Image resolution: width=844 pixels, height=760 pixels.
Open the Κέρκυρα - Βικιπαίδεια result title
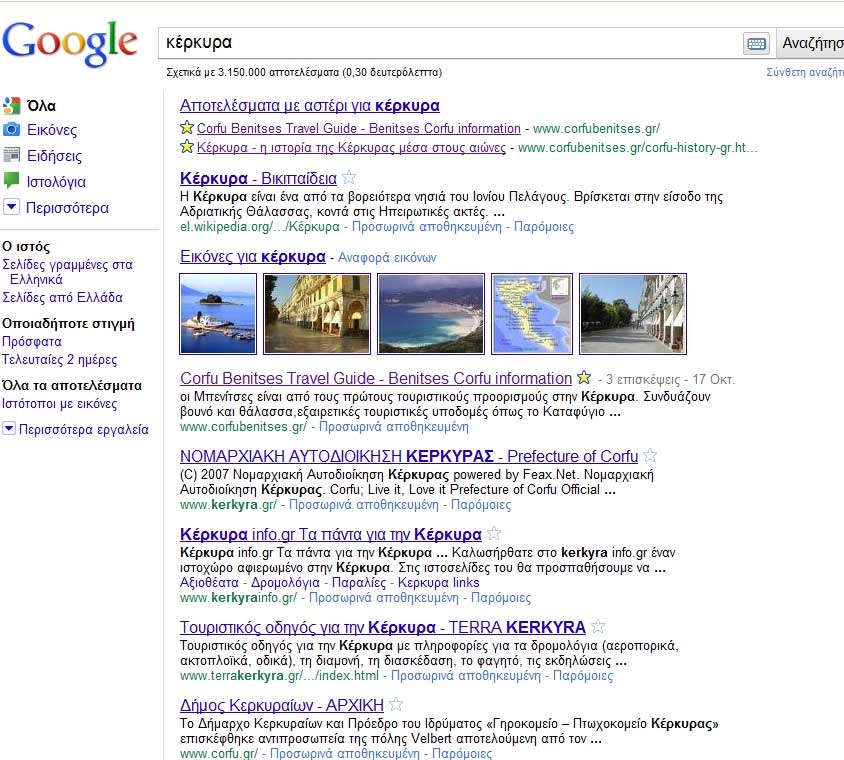[x=258, y=178]
